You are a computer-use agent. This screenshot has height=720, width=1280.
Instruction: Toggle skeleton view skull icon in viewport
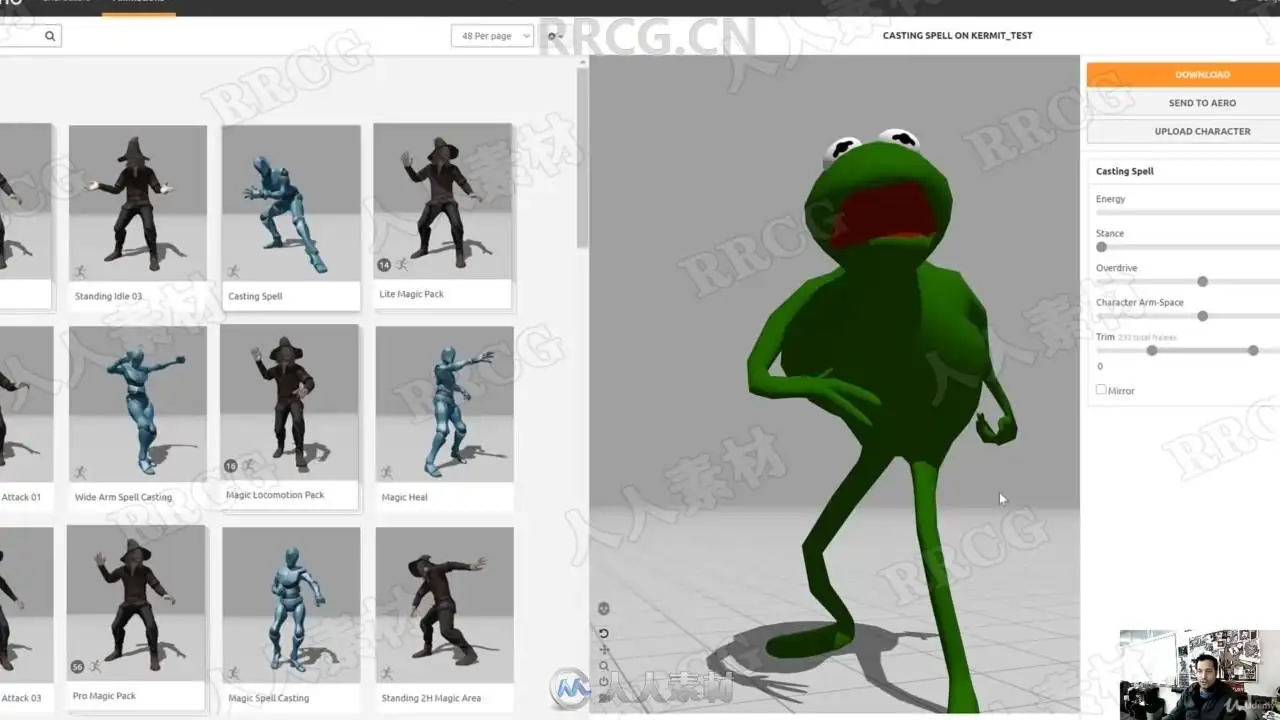point(603,609)
